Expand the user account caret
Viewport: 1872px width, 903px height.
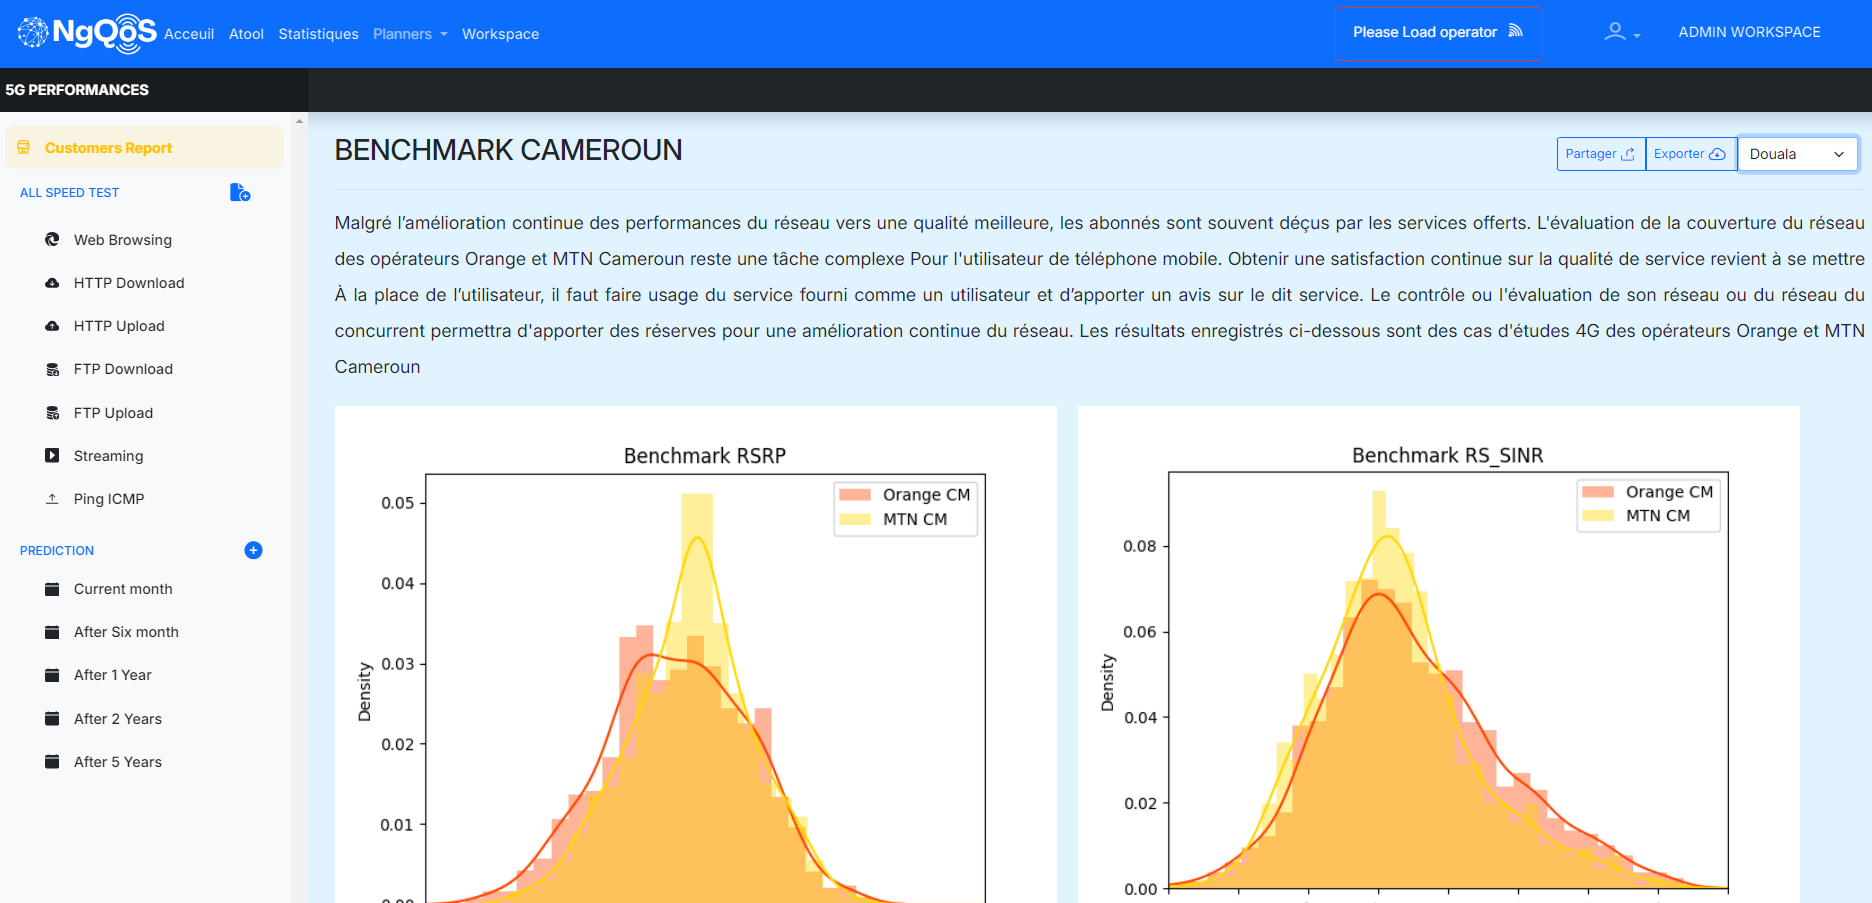point(1637,35)
